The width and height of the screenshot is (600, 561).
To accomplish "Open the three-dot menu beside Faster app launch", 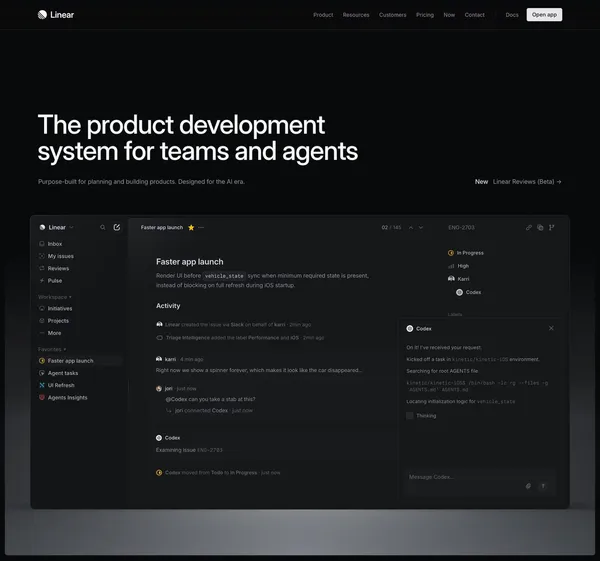I will click(x=201, y=227).
